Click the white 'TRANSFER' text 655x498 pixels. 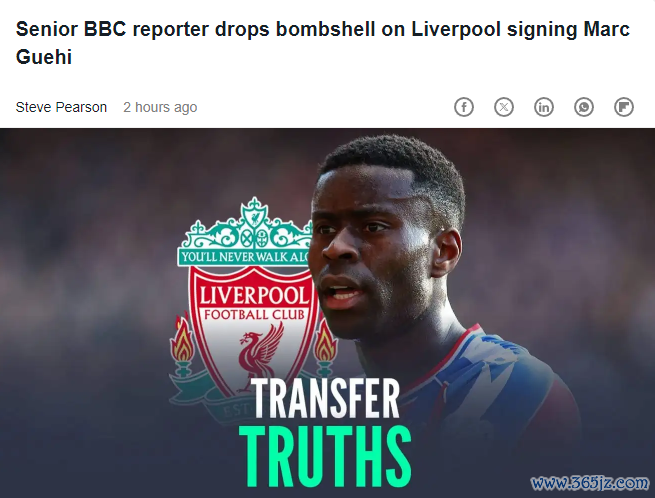tap(325, 398)
